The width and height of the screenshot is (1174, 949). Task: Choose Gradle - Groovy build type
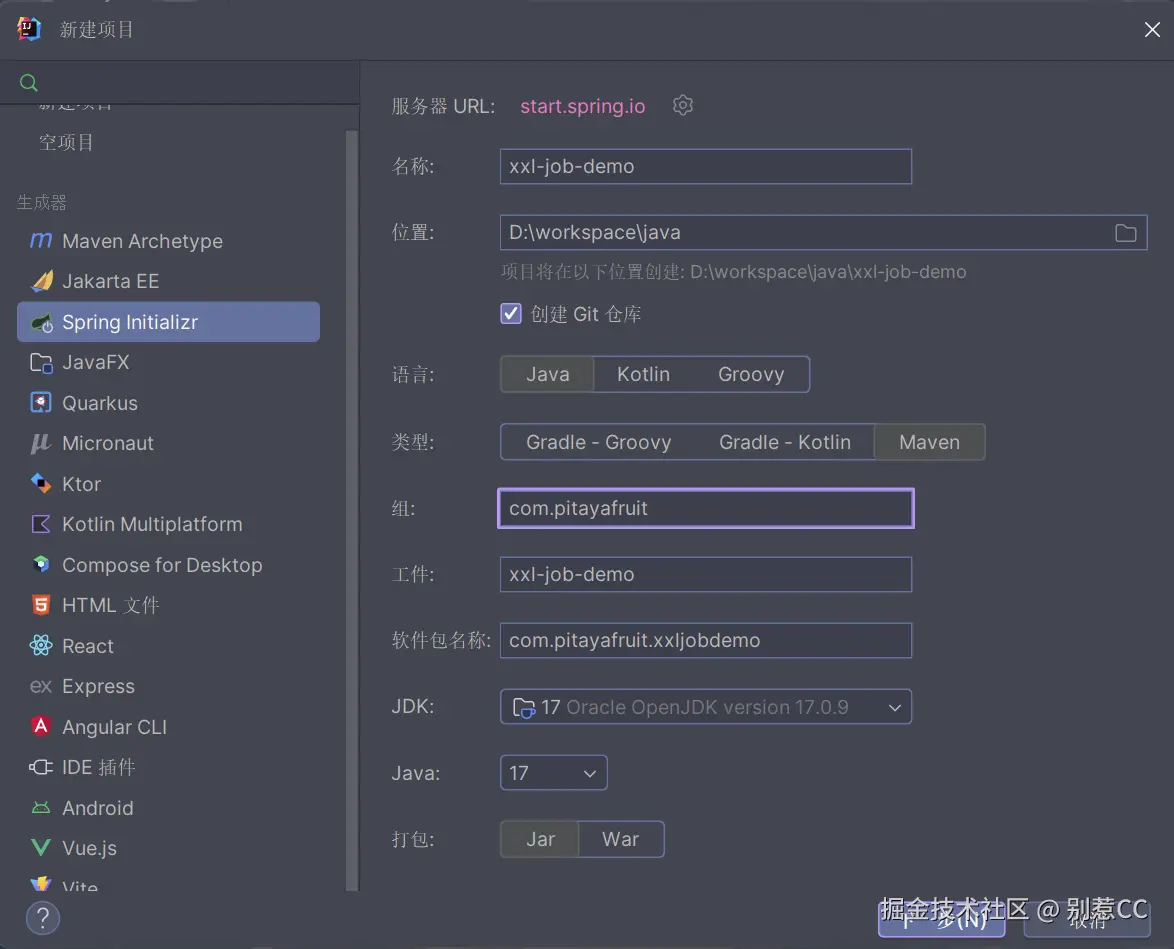click(598, 442)
